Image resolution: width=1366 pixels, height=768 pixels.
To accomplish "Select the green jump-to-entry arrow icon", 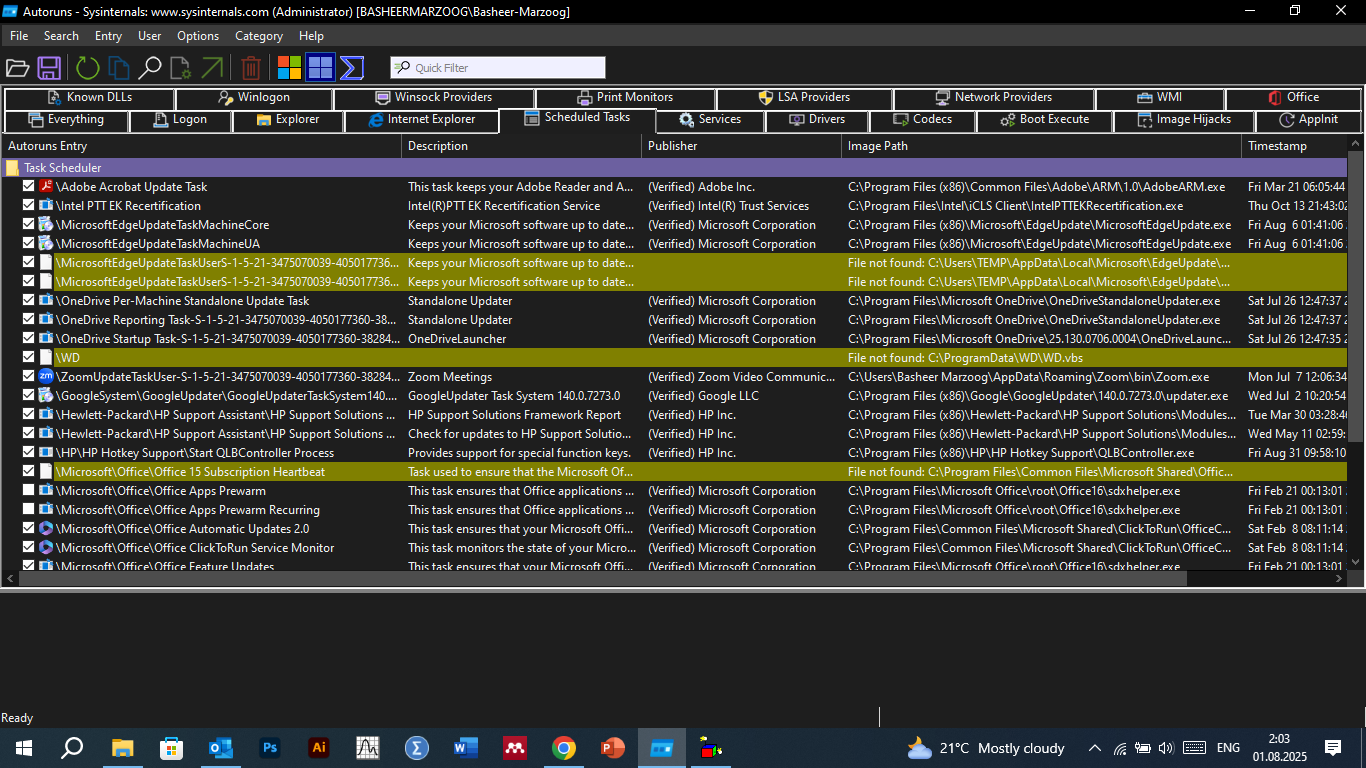I will (x=213, y=67).
